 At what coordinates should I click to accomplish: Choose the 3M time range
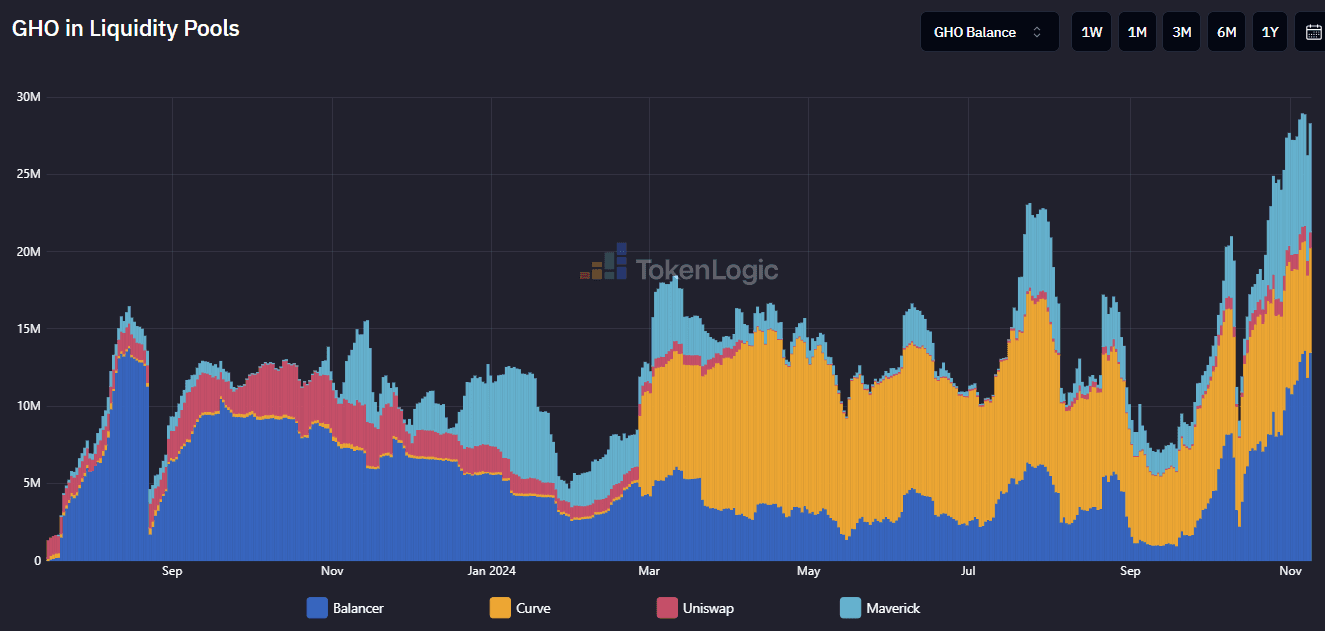pos(1181,32)
